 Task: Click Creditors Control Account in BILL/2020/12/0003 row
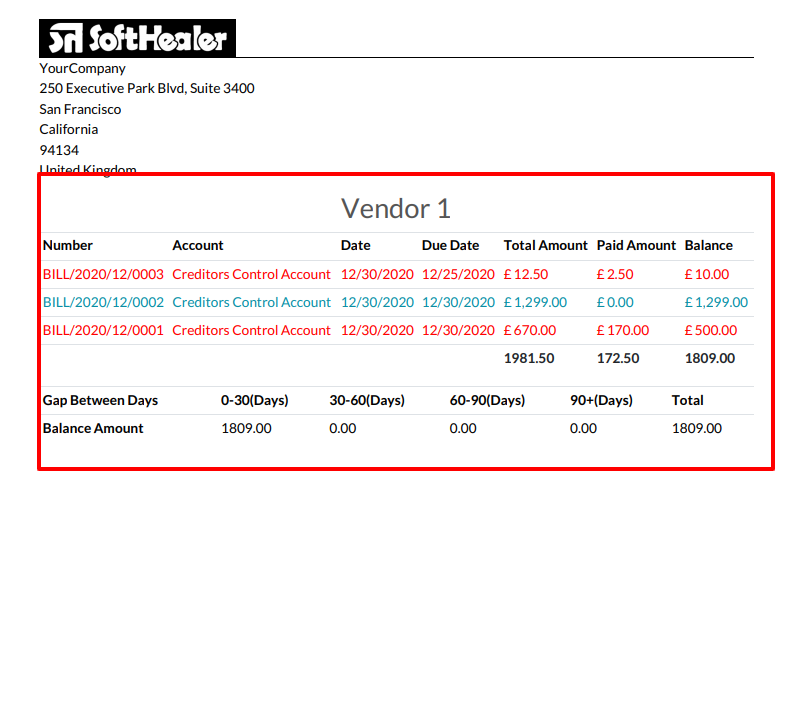pyautogui.click(x=251, y=274)
